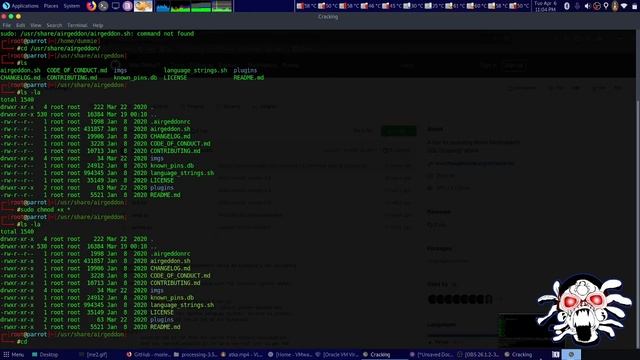Click the location pin tray icon

606,6
